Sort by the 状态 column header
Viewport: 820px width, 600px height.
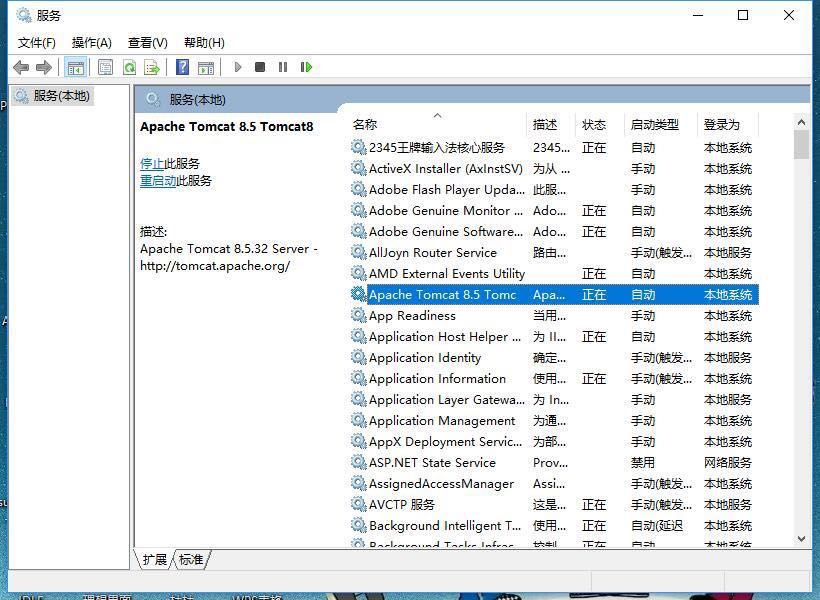pyautogui.click(x=600, y=124)
